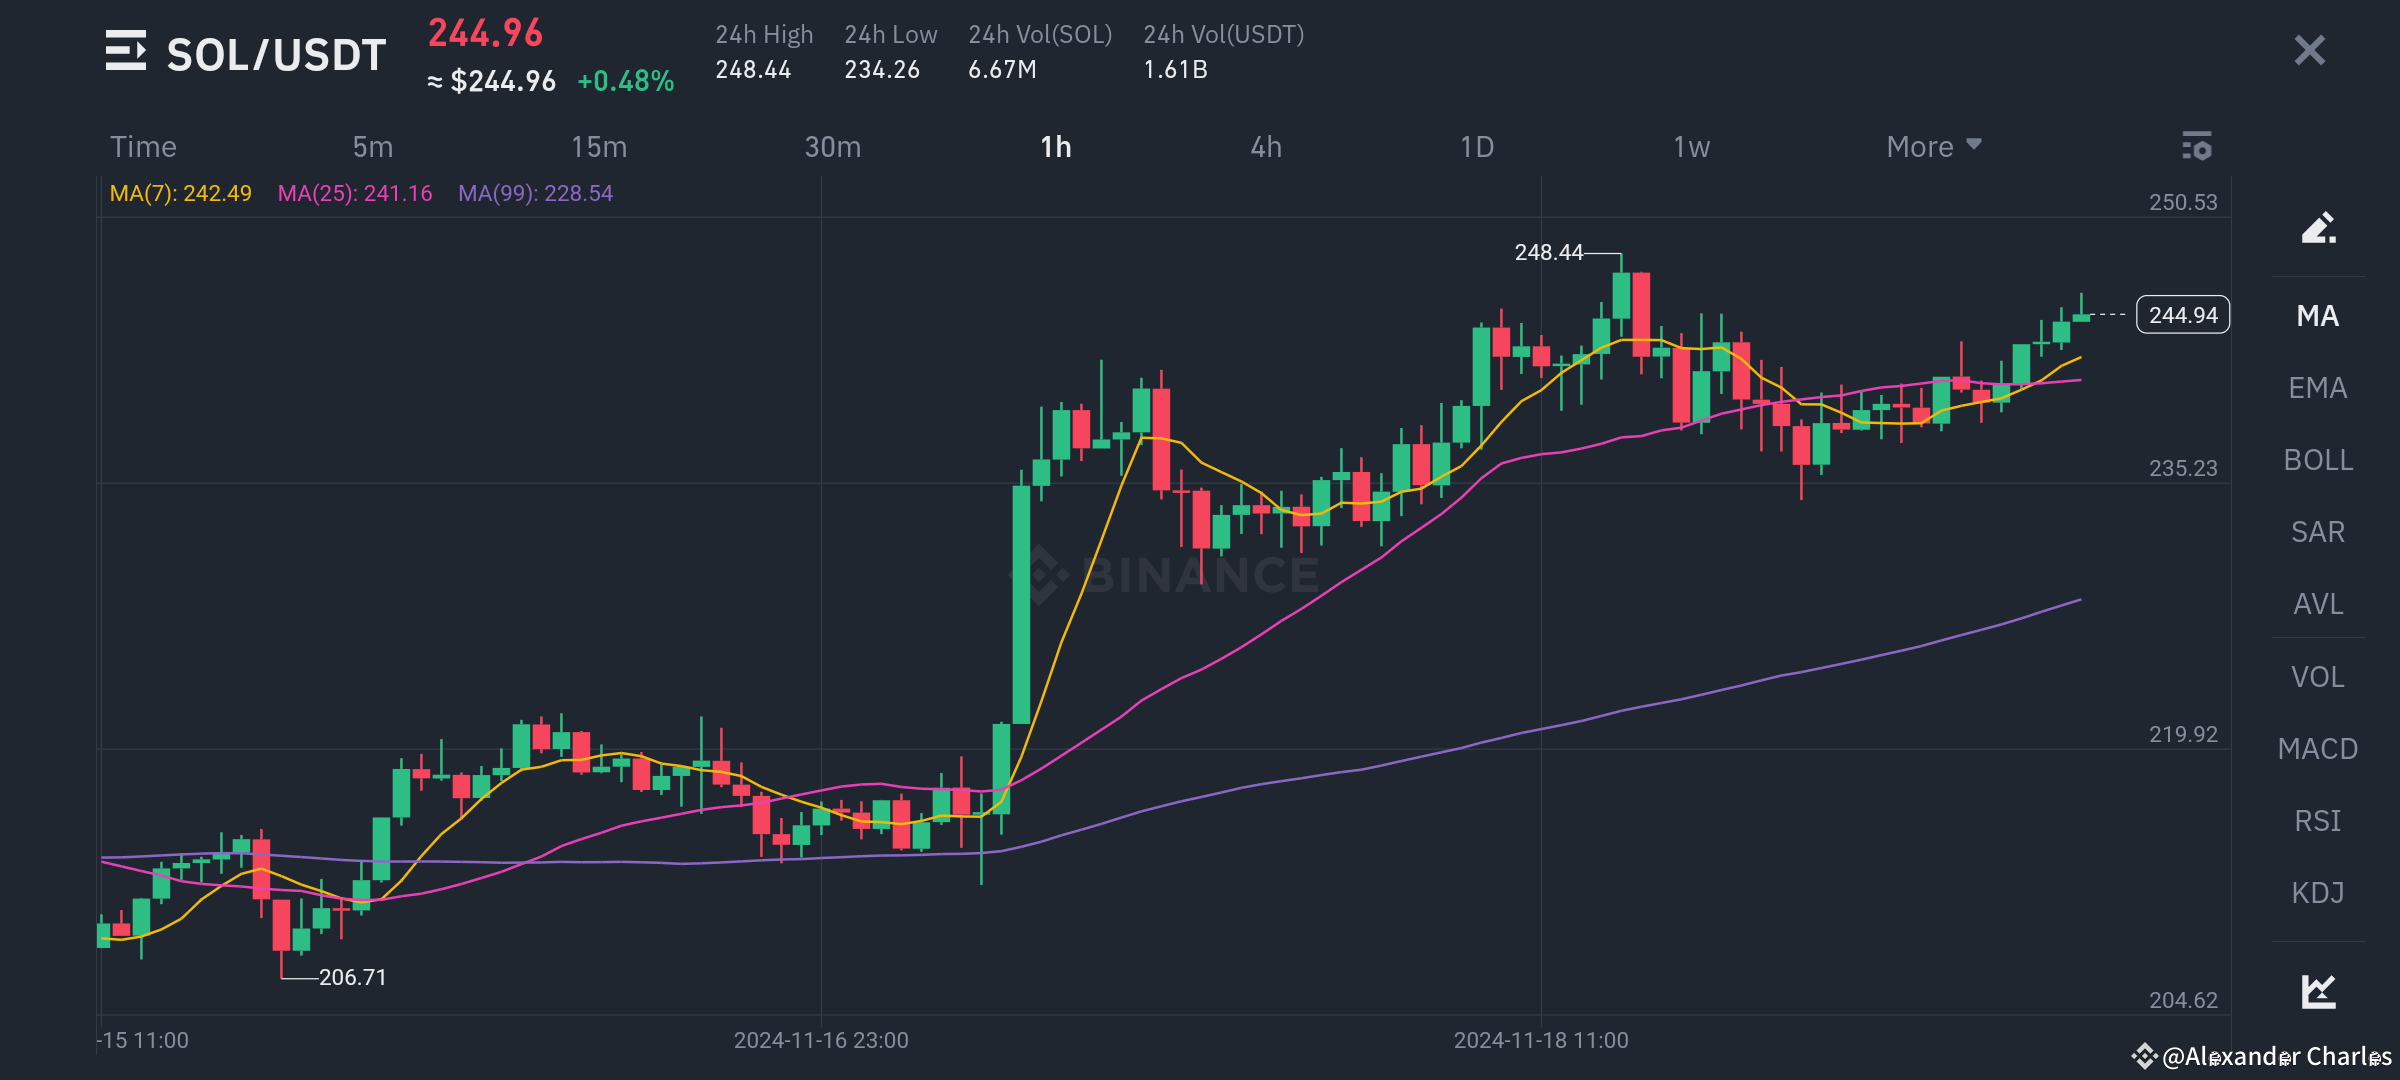The height and width of the screenshot is (1080, 2400).
Task: Click the chart settings icon near timeframe bar
Action: click(x=2198, y=146)
